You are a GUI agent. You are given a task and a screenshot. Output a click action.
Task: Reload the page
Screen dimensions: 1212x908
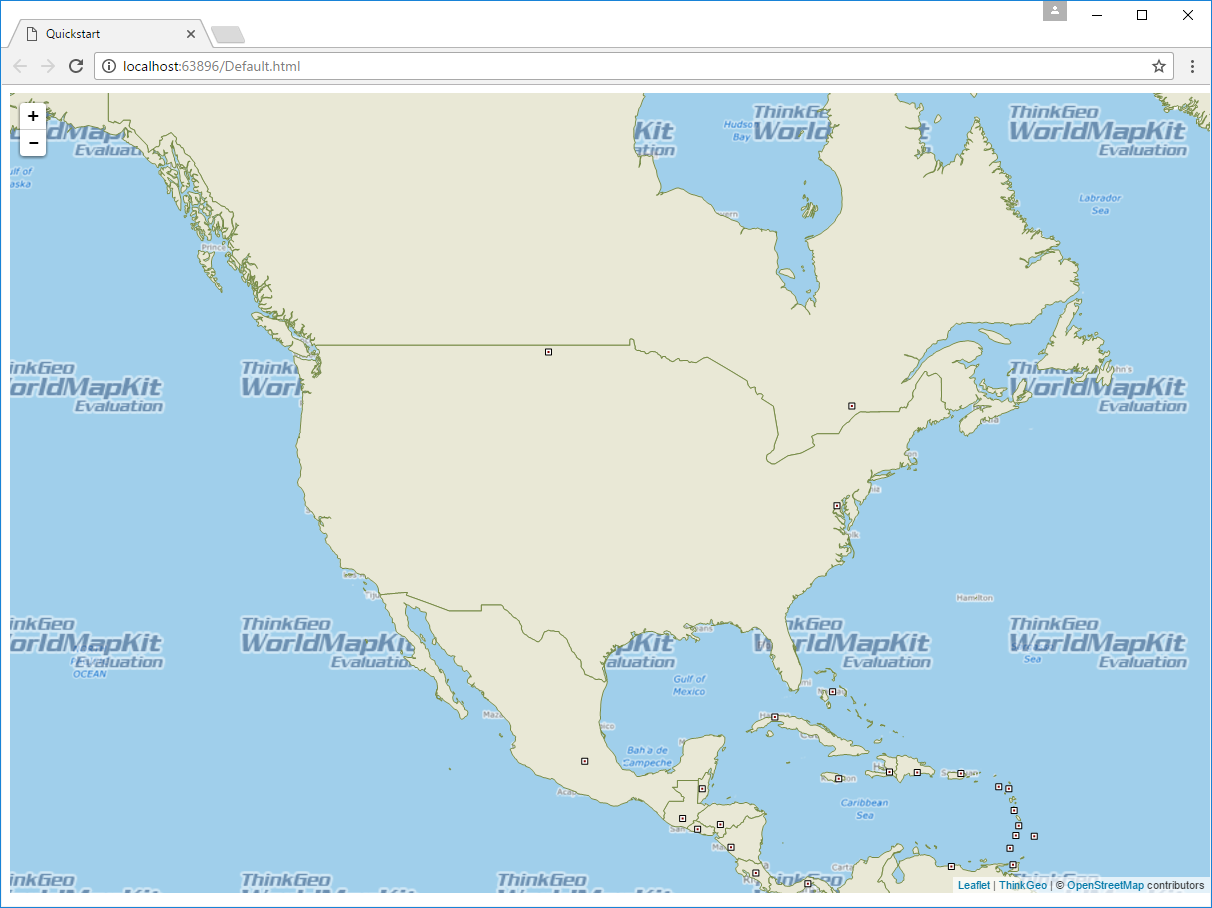click(75, 67)
